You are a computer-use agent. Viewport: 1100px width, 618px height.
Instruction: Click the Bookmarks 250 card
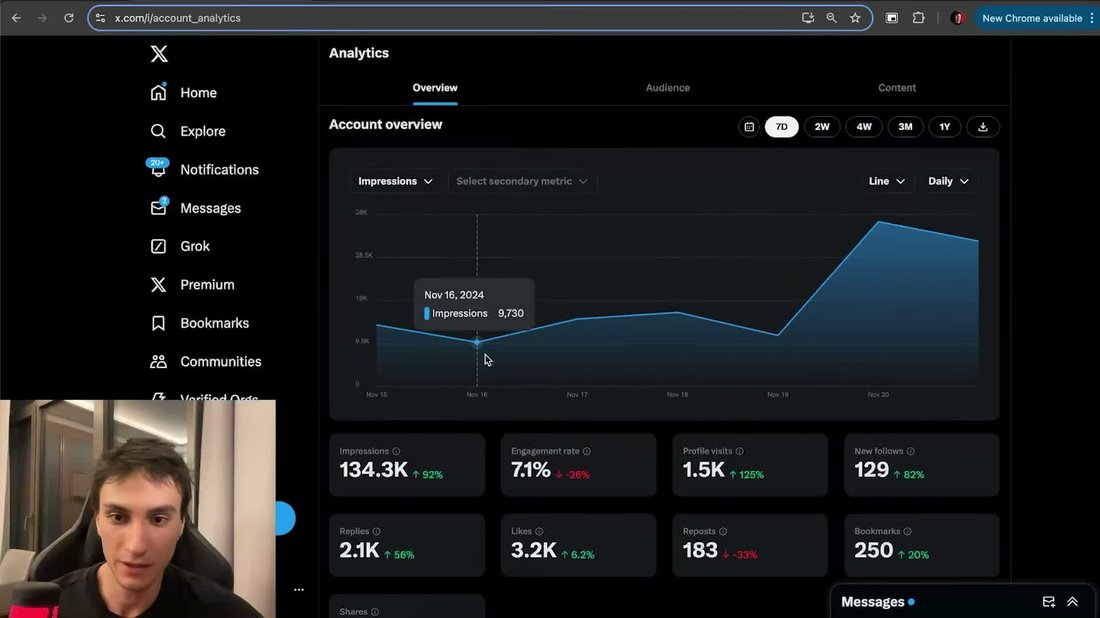click(922, 545)
